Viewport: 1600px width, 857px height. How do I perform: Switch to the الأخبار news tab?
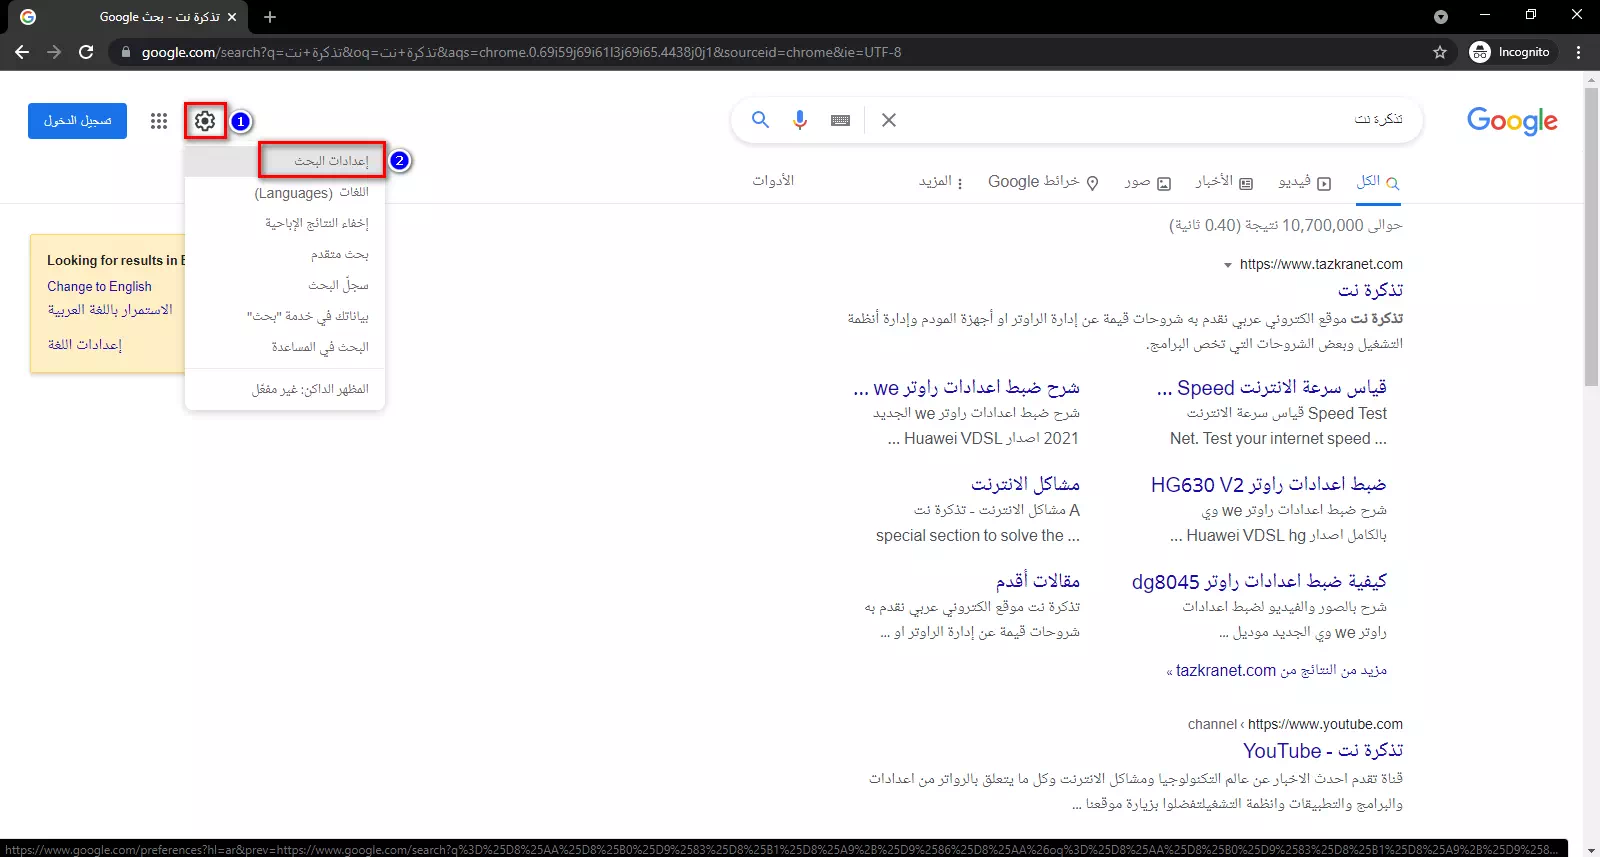click(x=1224, y=182)
